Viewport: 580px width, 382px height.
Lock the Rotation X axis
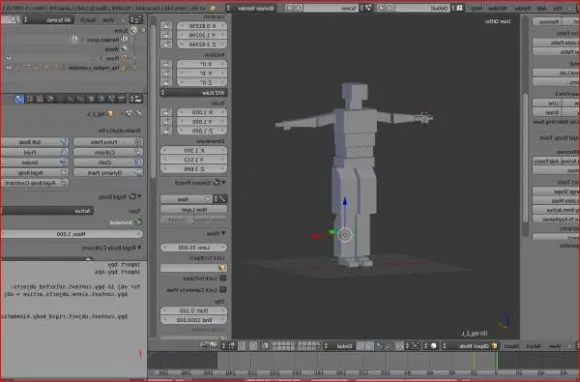tap(167, 64)
